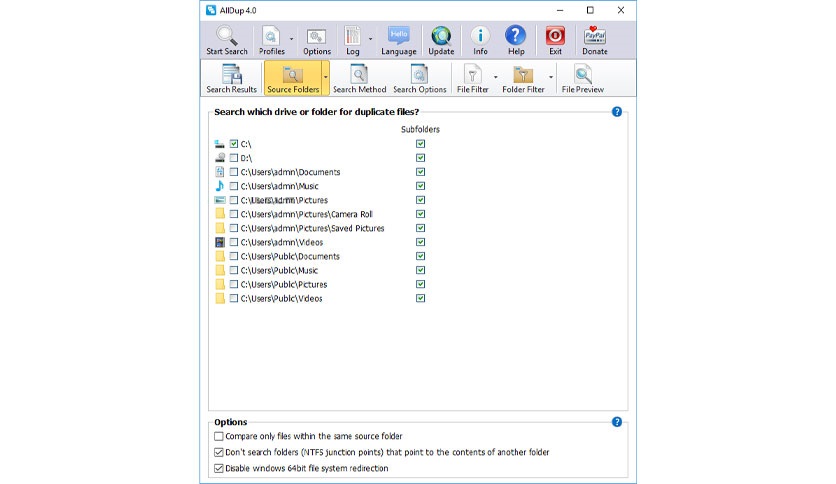Screen dimensions: 836x484
Task: Enable Compare only files within same source folder
Action: [219, 437]
